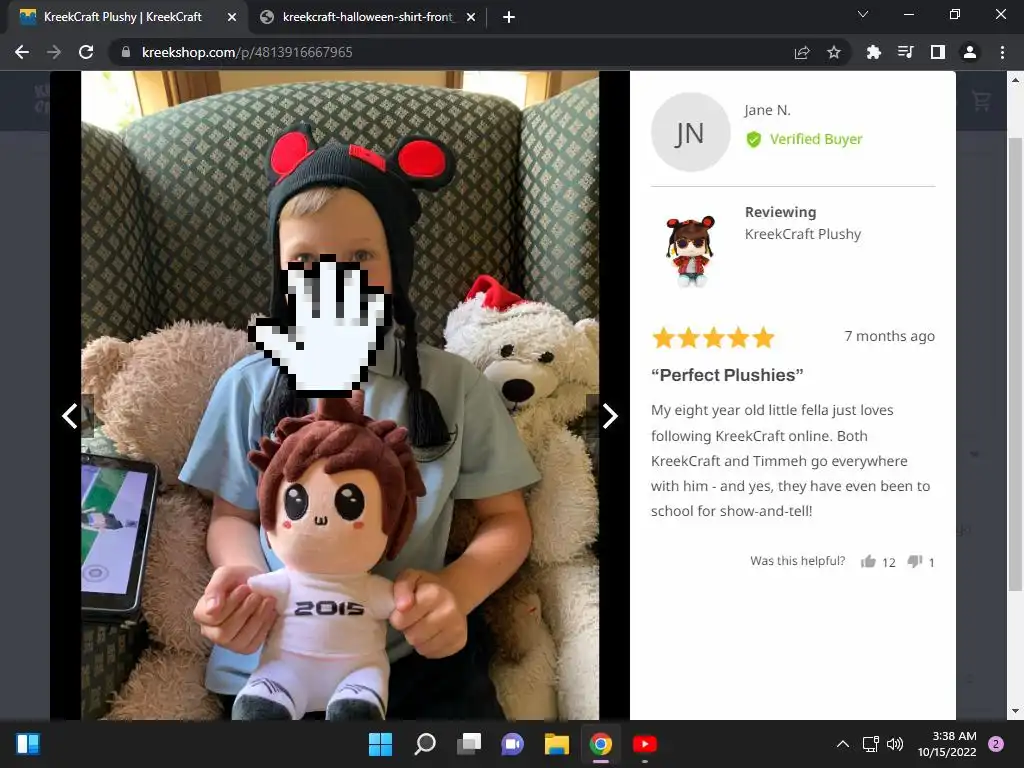The image size is (1024, 768).
Task: Show hidden system tray icons
Action: coord(843,744)
